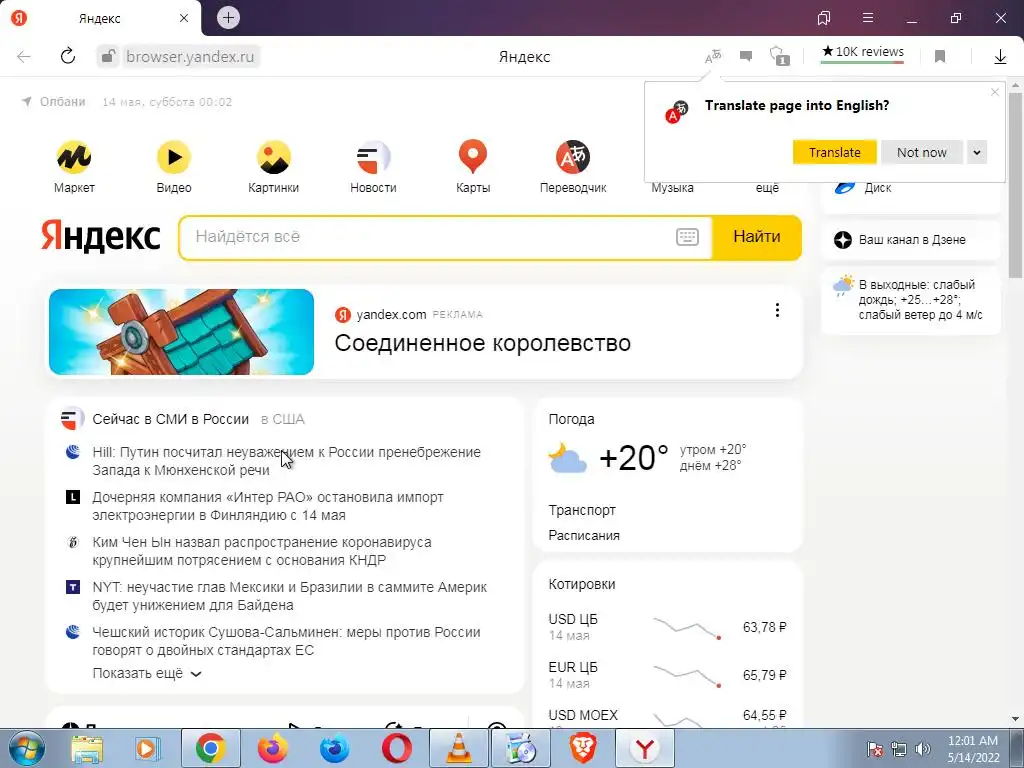Reload the page with the refresh icon
Image resolution: width=1024 pixels, height=768 pixels.
click(x=68, y=56)
